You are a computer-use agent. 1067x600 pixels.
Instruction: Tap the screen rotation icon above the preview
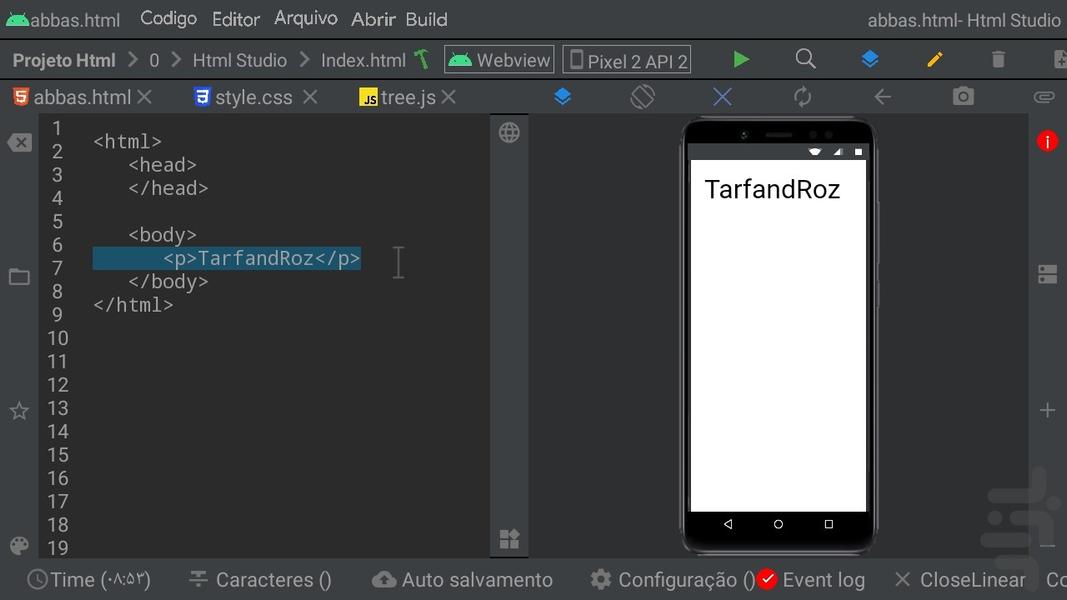642,96
